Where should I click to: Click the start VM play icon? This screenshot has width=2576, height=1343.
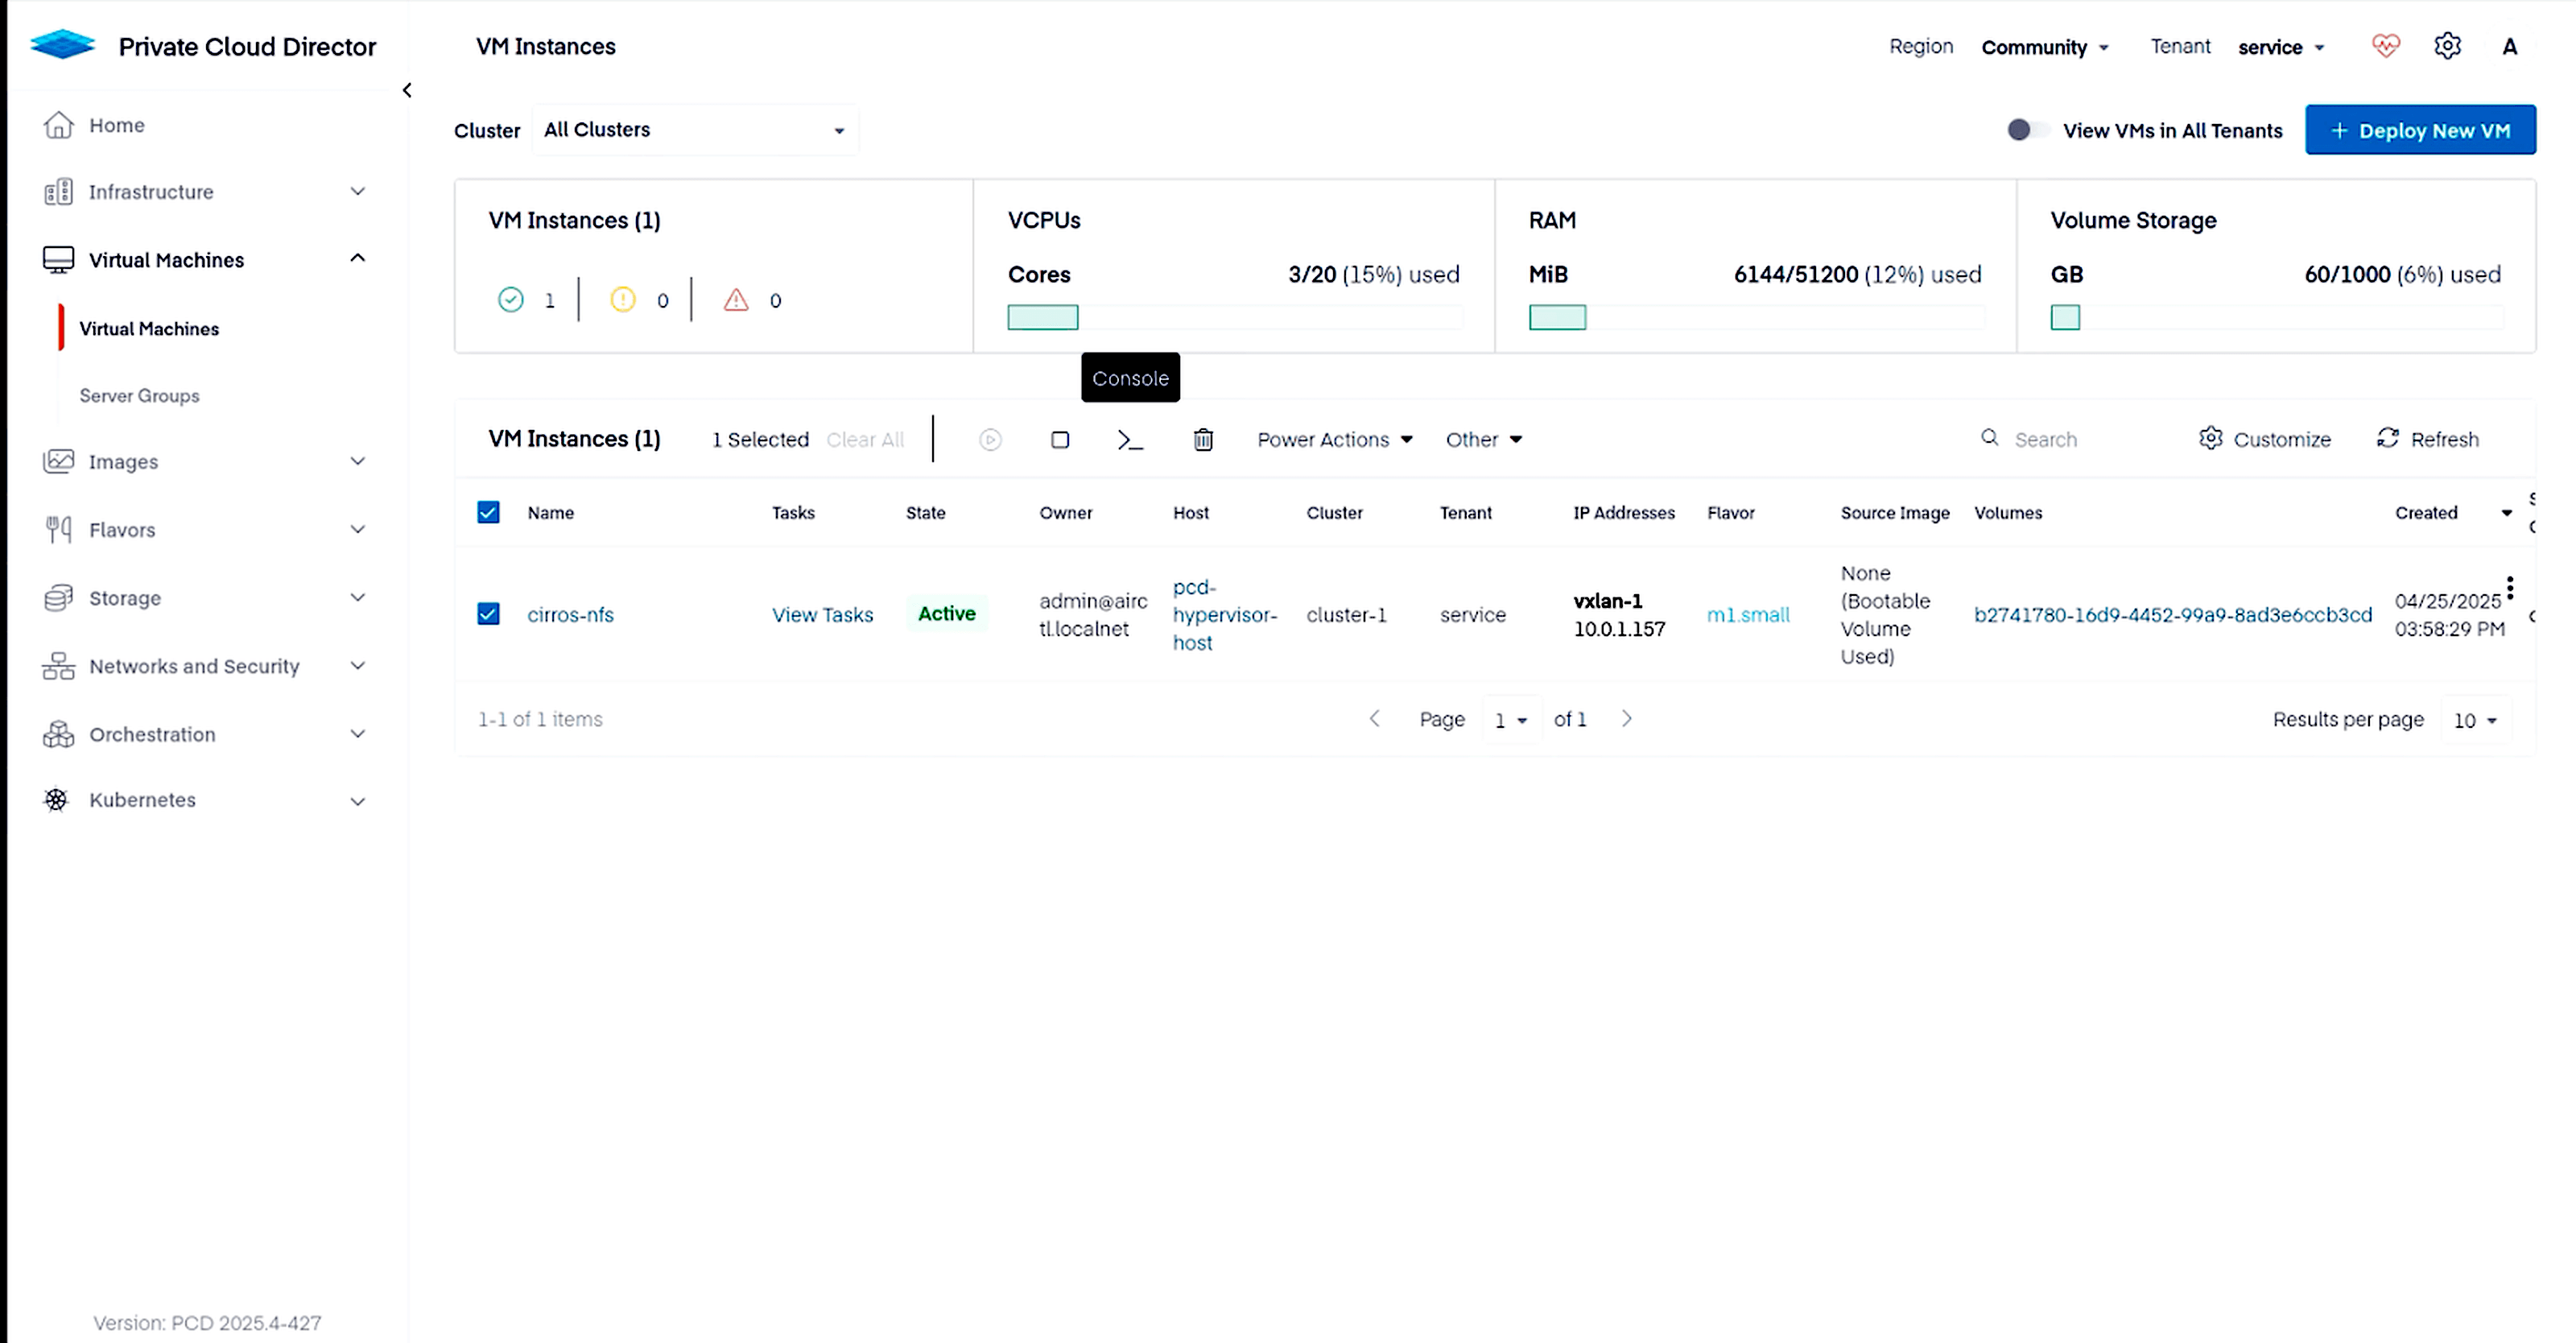[x=990, y=440]
